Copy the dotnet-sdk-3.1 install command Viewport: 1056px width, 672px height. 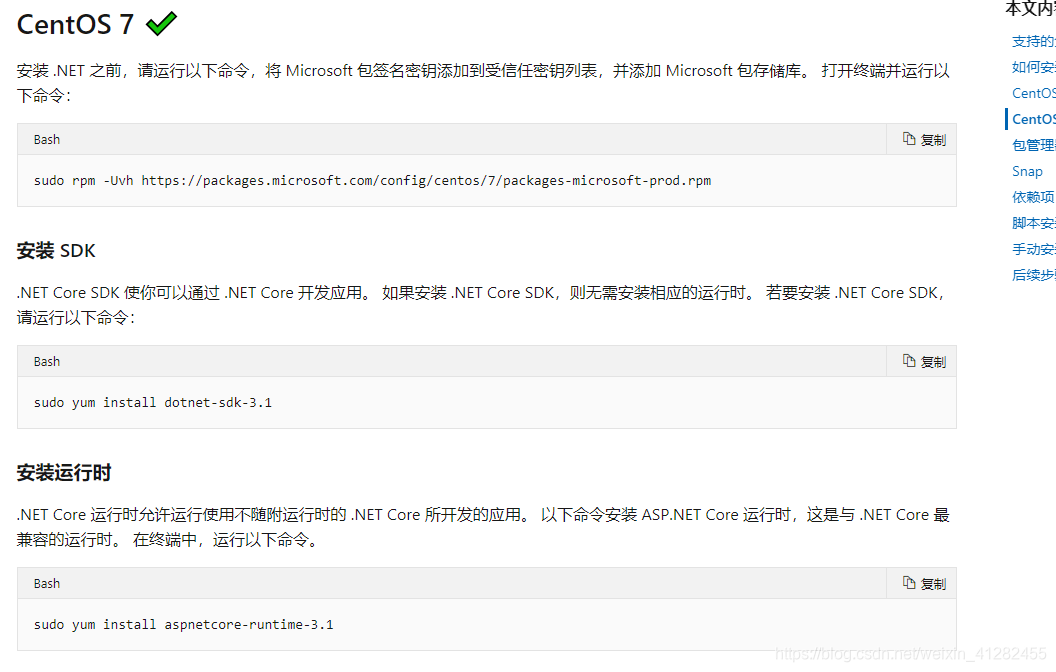pos(924,362)
